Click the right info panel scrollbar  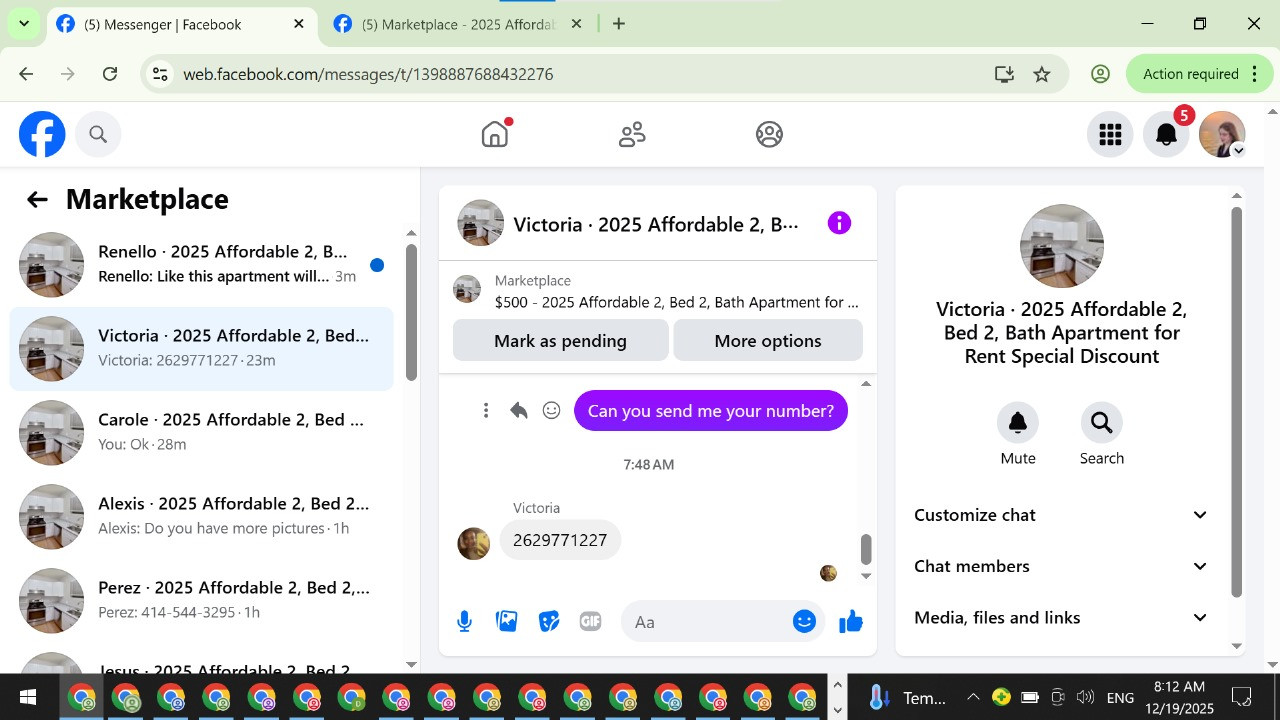tap(1237, 402)
